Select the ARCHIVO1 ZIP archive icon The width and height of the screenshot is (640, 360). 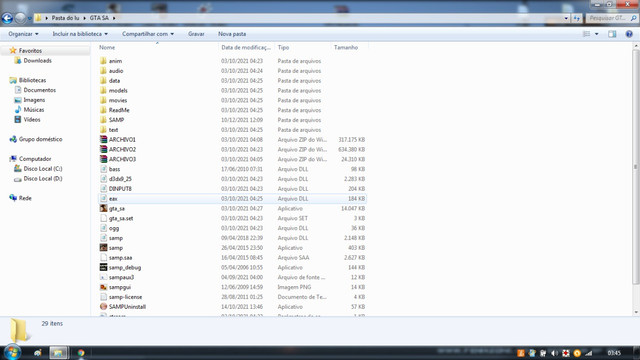[103, 139]
